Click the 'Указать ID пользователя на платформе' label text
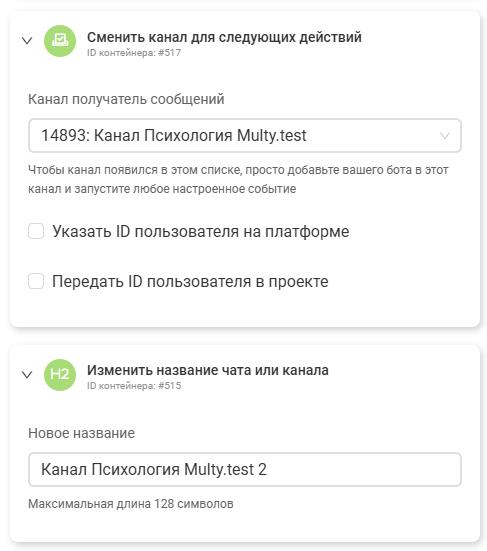This screenshot has height=551, width=487. (x=201, y=231)
